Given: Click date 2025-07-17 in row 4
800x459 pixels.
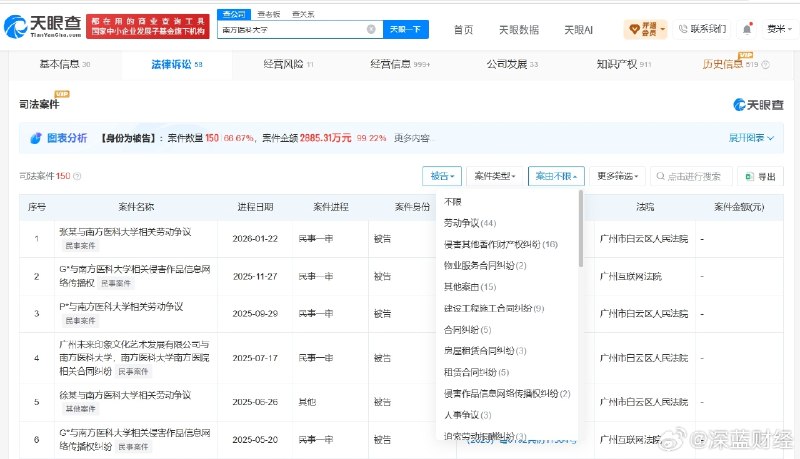Looking at the screenshot, I should [x=255, y=358].
